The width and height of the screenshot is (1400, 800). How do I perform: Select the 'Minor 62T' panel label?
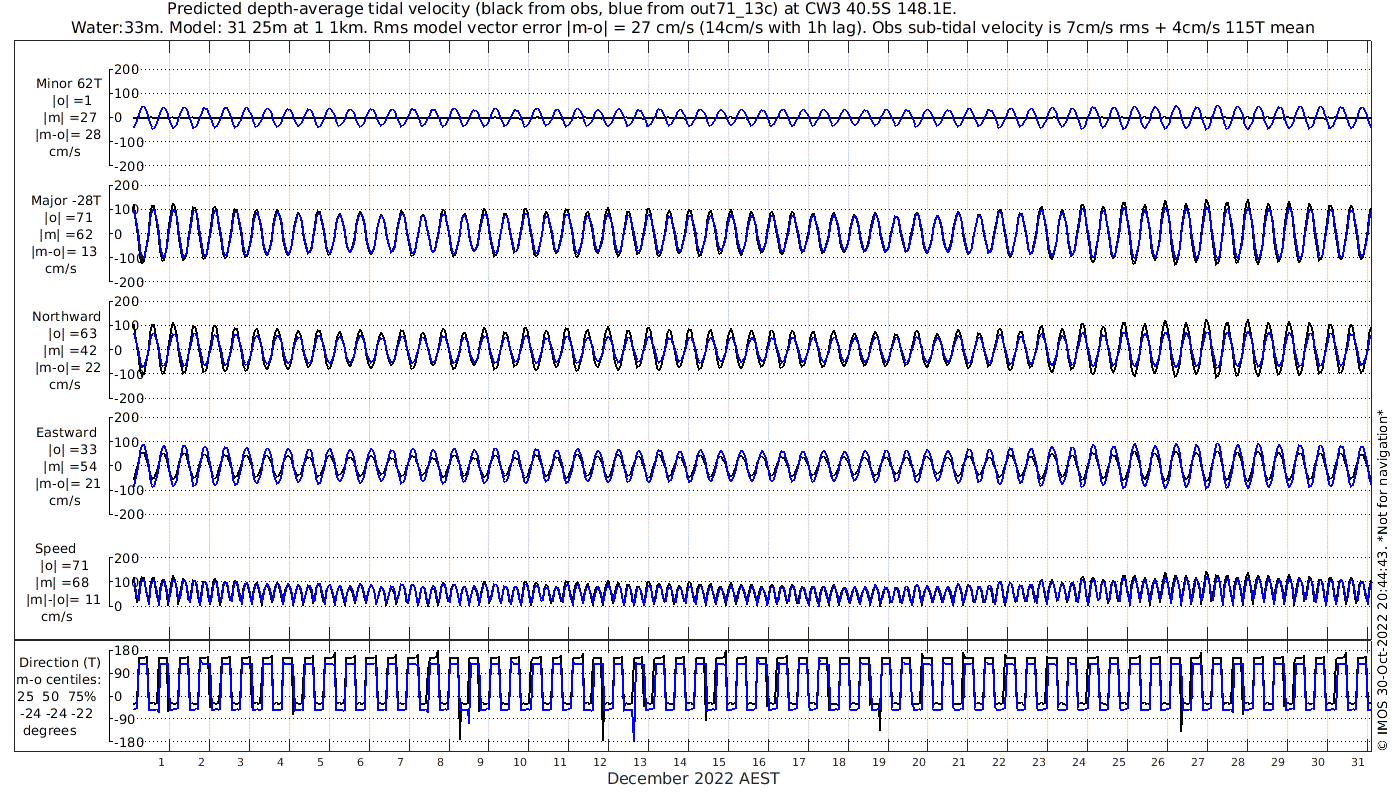tap(68, 84)
